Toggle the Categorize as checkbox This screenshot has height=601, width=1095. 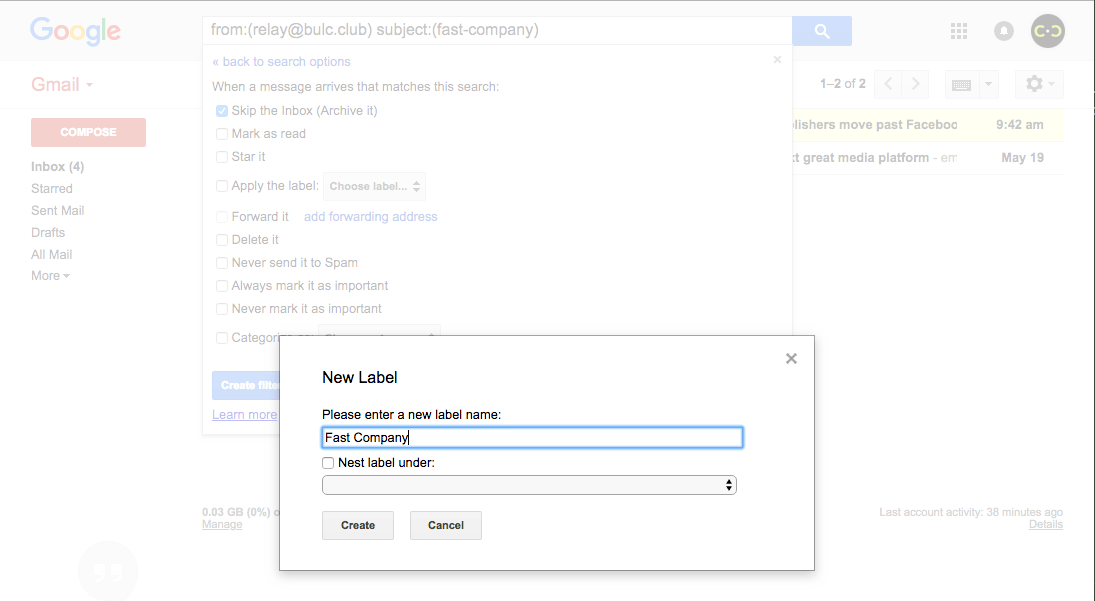(222, 338)
